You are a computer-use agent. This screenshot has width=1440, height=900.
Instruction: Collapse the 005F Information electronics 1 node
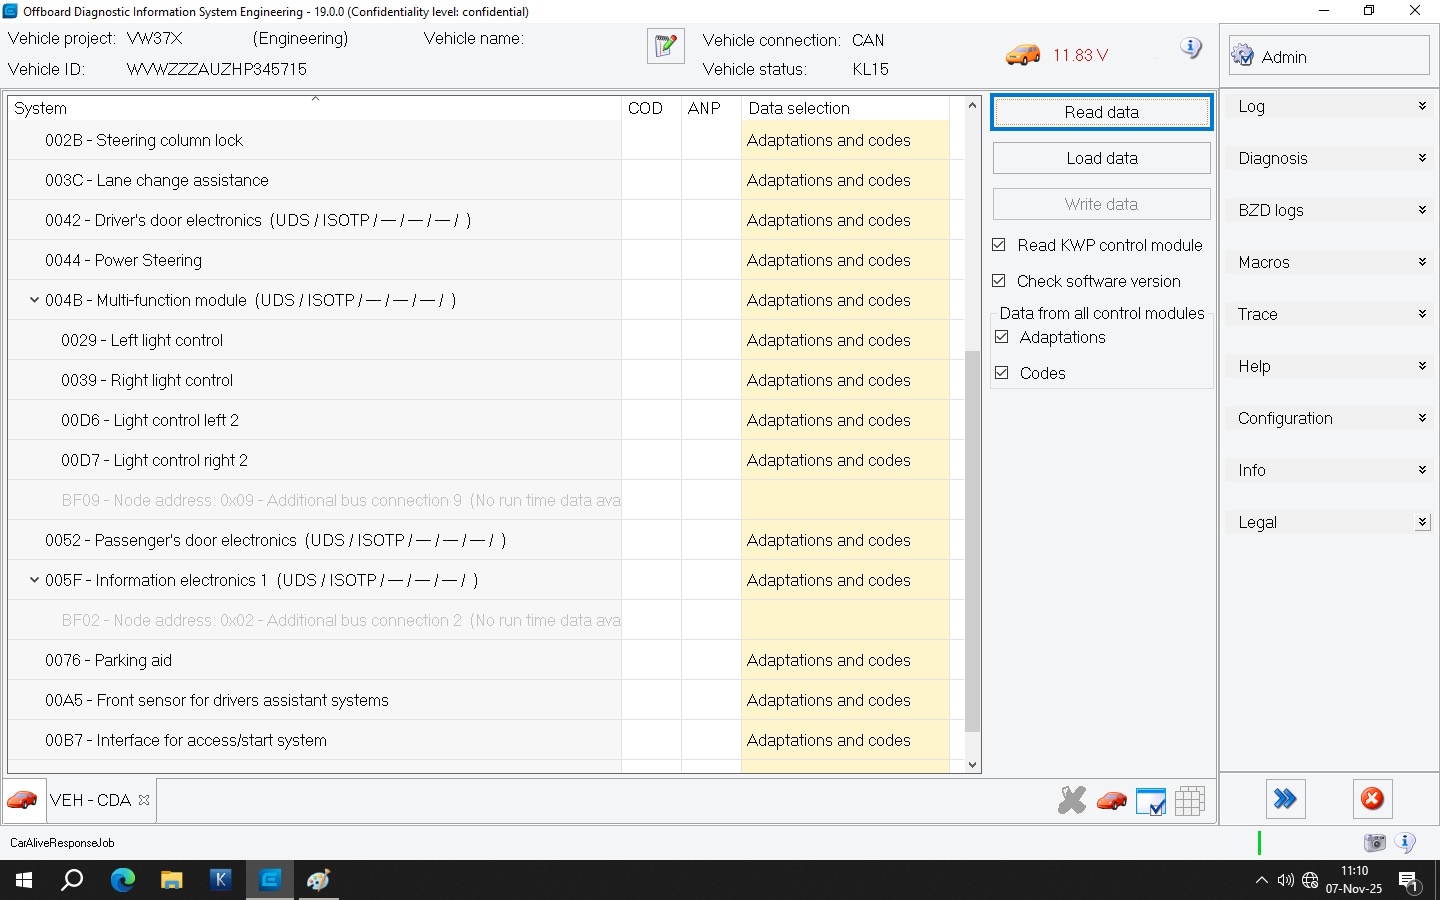(x=34, y=580)
